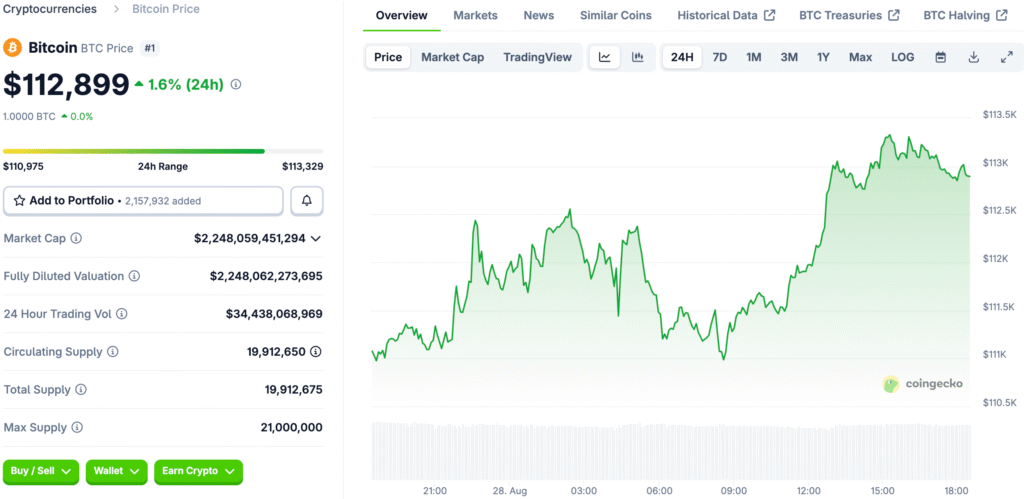
Task: Click the info icon next to 24 Hour Trading Vol
Action: click(x=121, y=314)
